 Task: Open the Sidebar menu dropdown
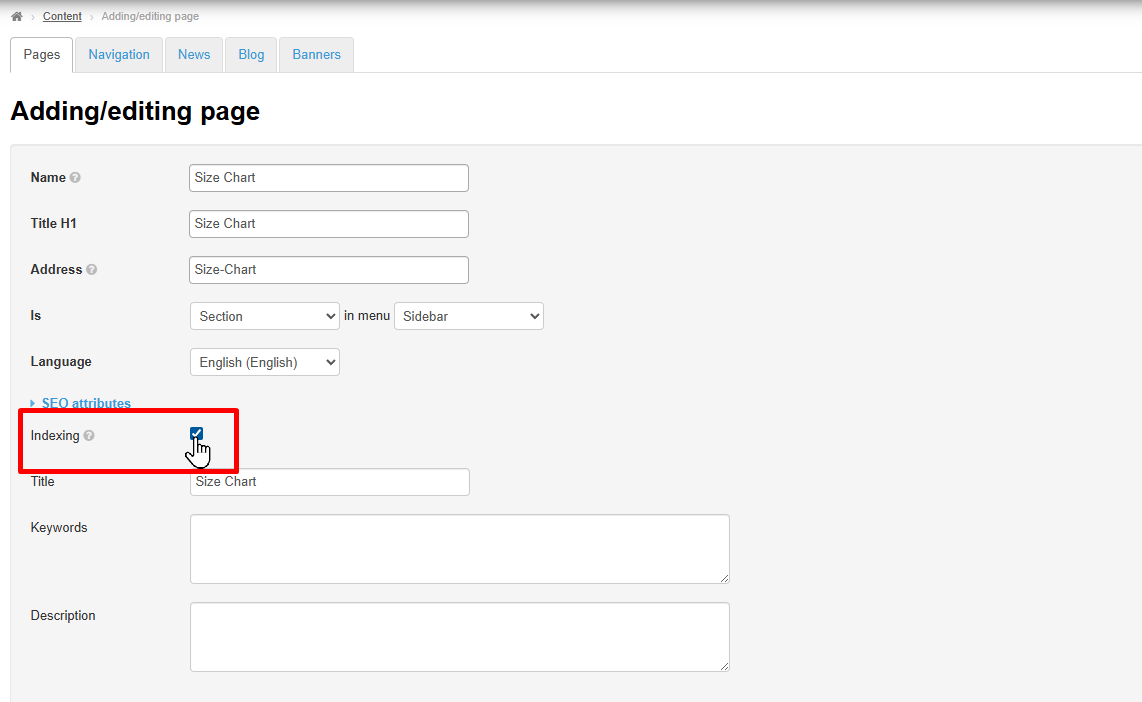(x=468, y=316)
